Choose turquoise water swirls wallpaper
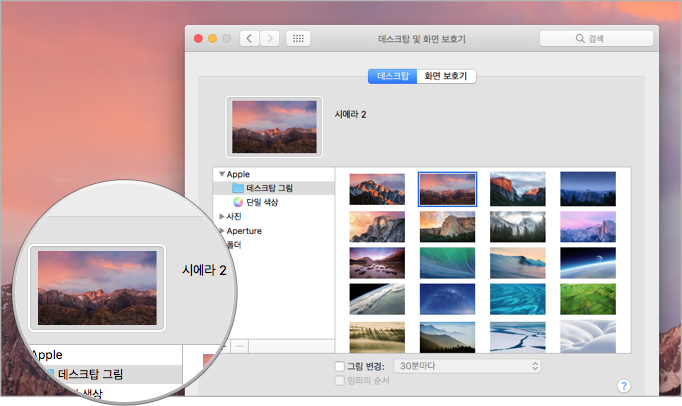The height and width of the screenshot is (406, 682). pyautogui.click(x=518, y=299)
